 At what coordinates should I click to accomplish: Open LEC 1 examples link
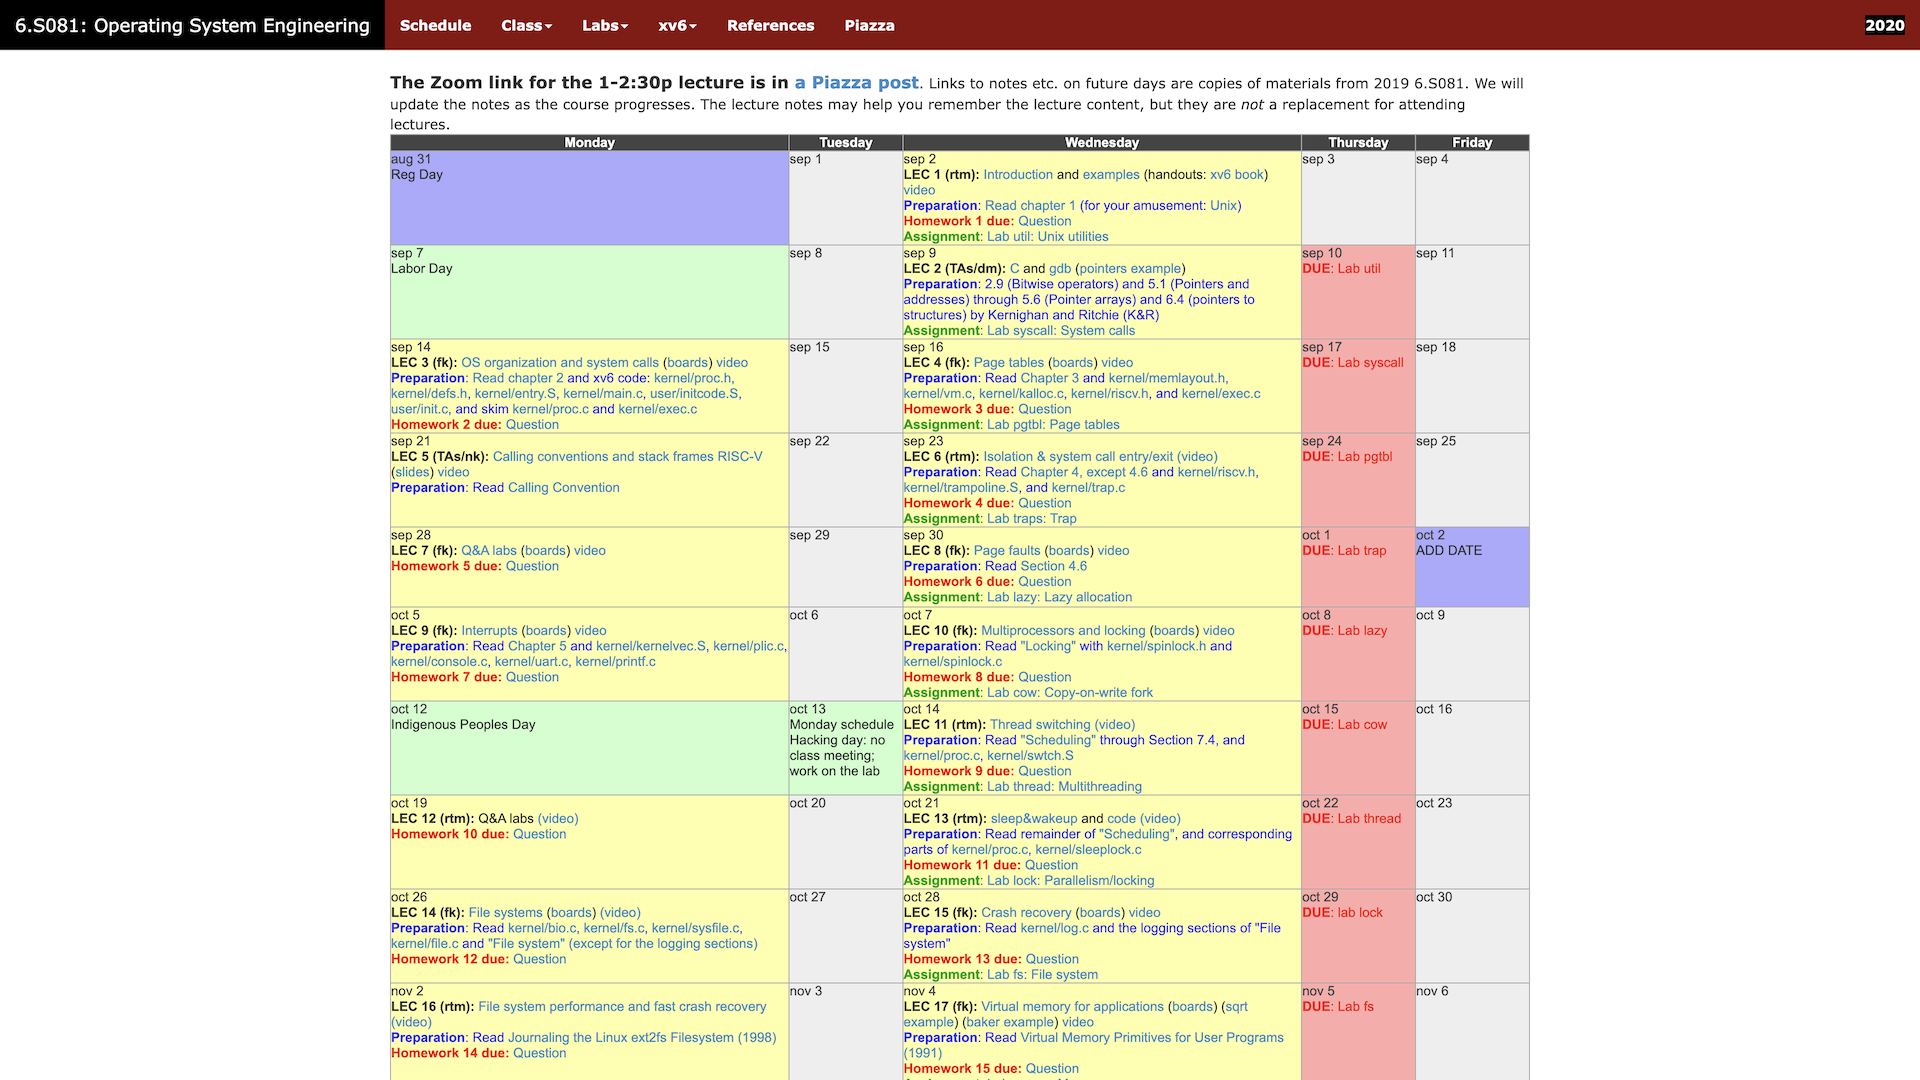[x=1111, y=174]
